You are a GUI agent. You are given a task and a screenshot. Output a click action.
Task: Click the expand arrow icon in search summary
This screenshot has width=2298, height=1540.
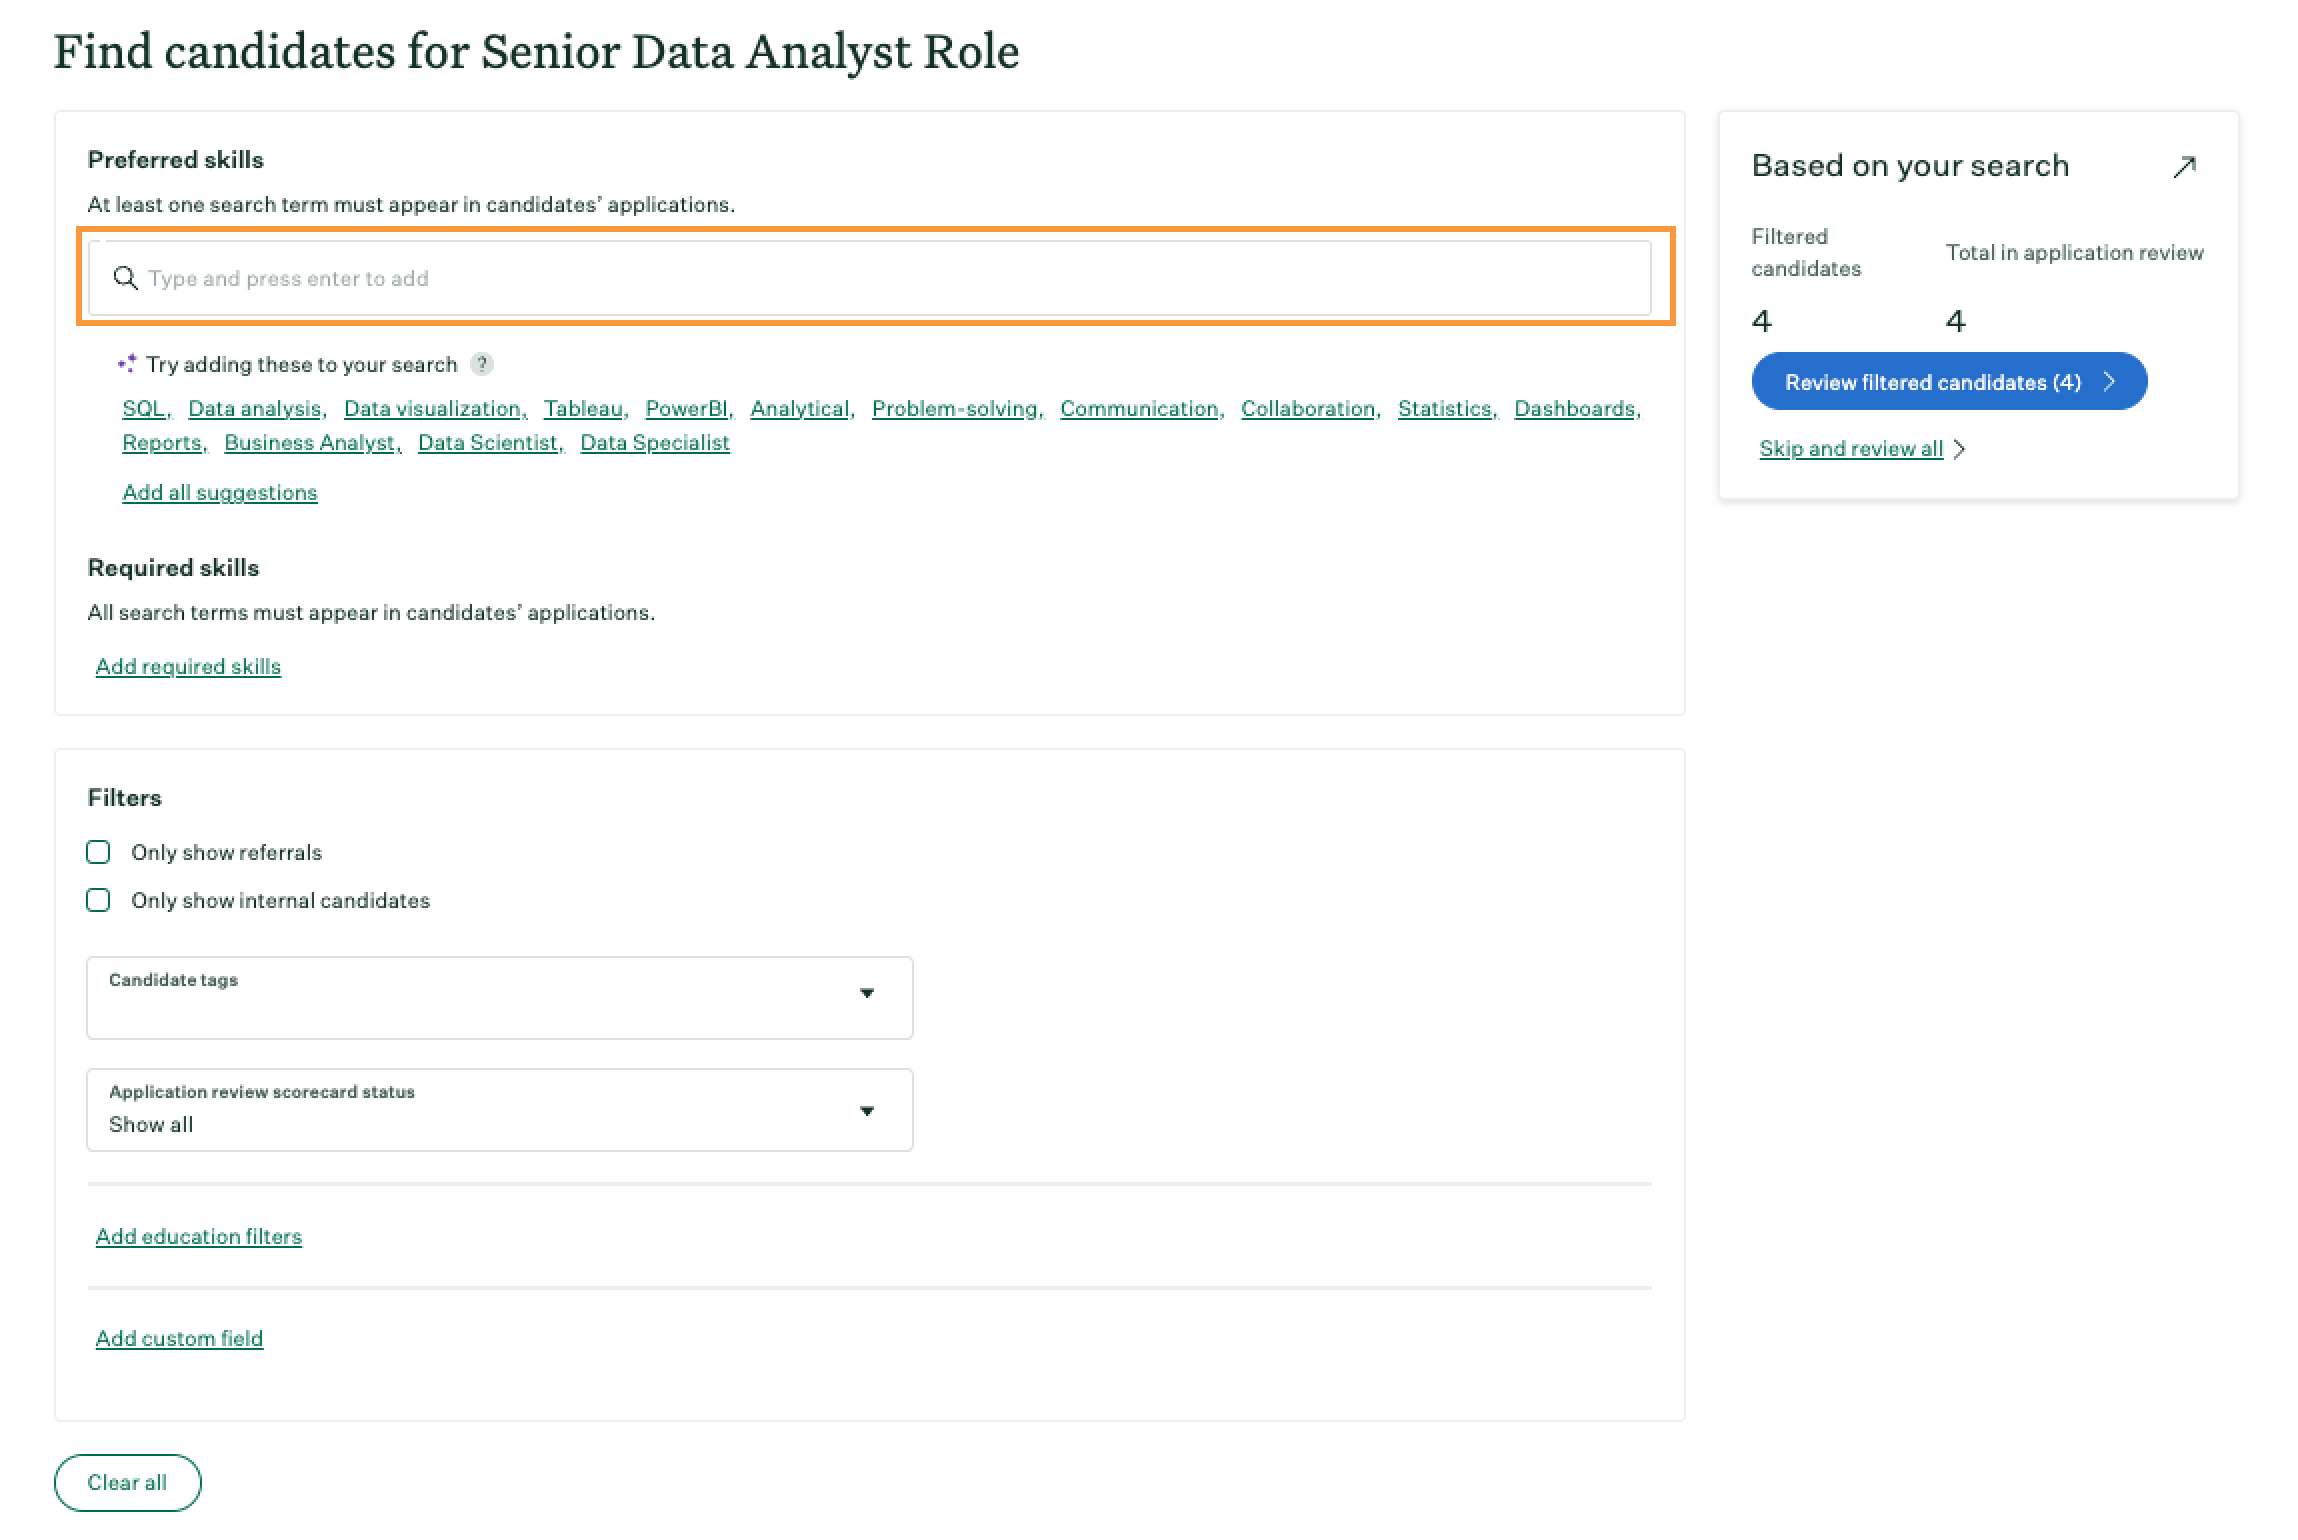pos(2184,167)
